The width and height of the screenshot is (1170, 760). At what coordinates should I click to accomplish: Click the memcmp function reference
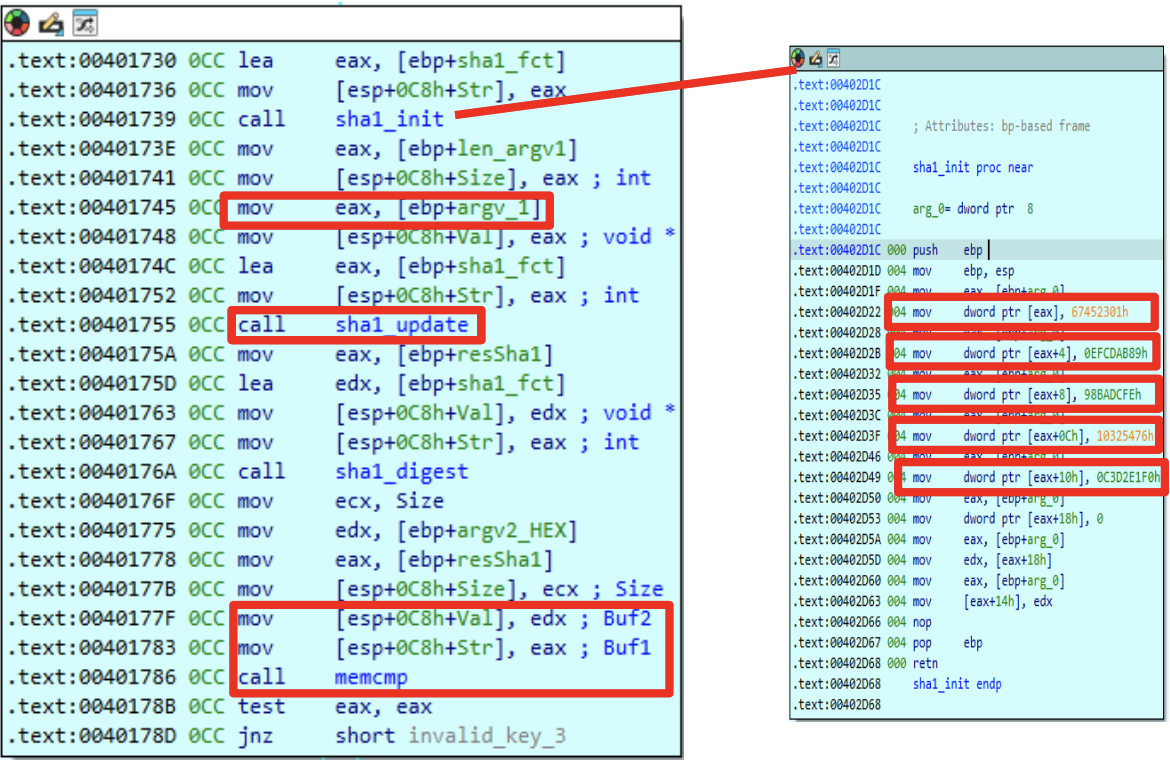(x=370, y=677)
